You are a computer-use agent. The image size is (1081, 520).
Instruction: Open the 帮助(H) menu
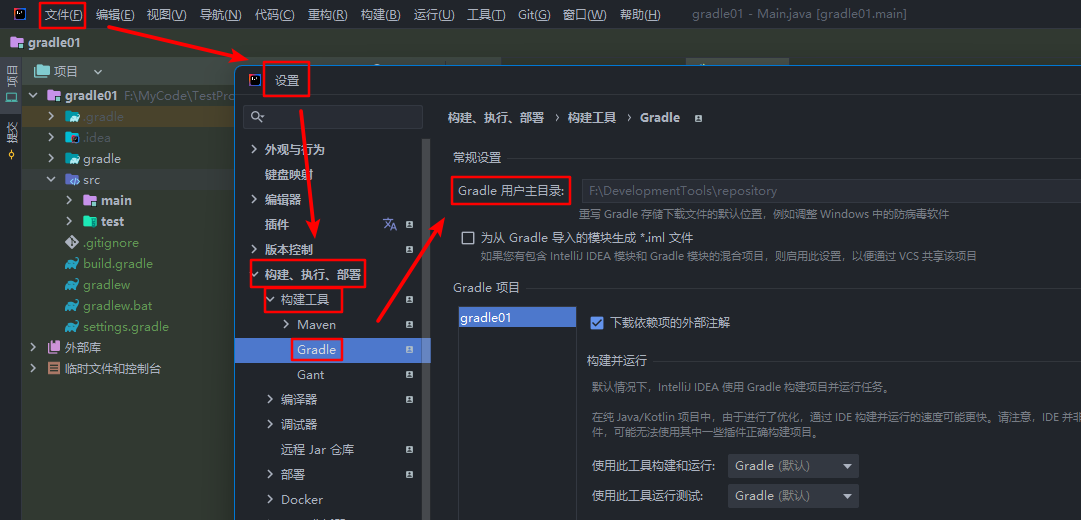point(640,14)
